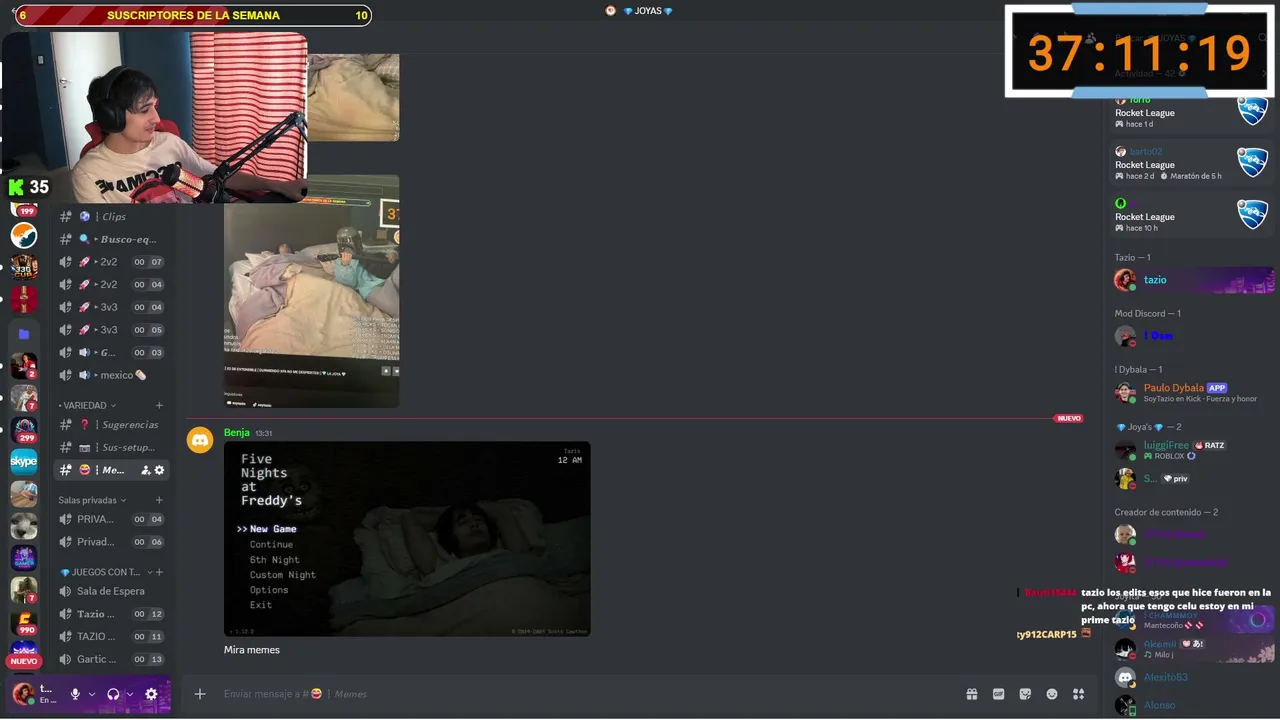
Task: Open the bedroom photo attachment
Action: point(311,291)
